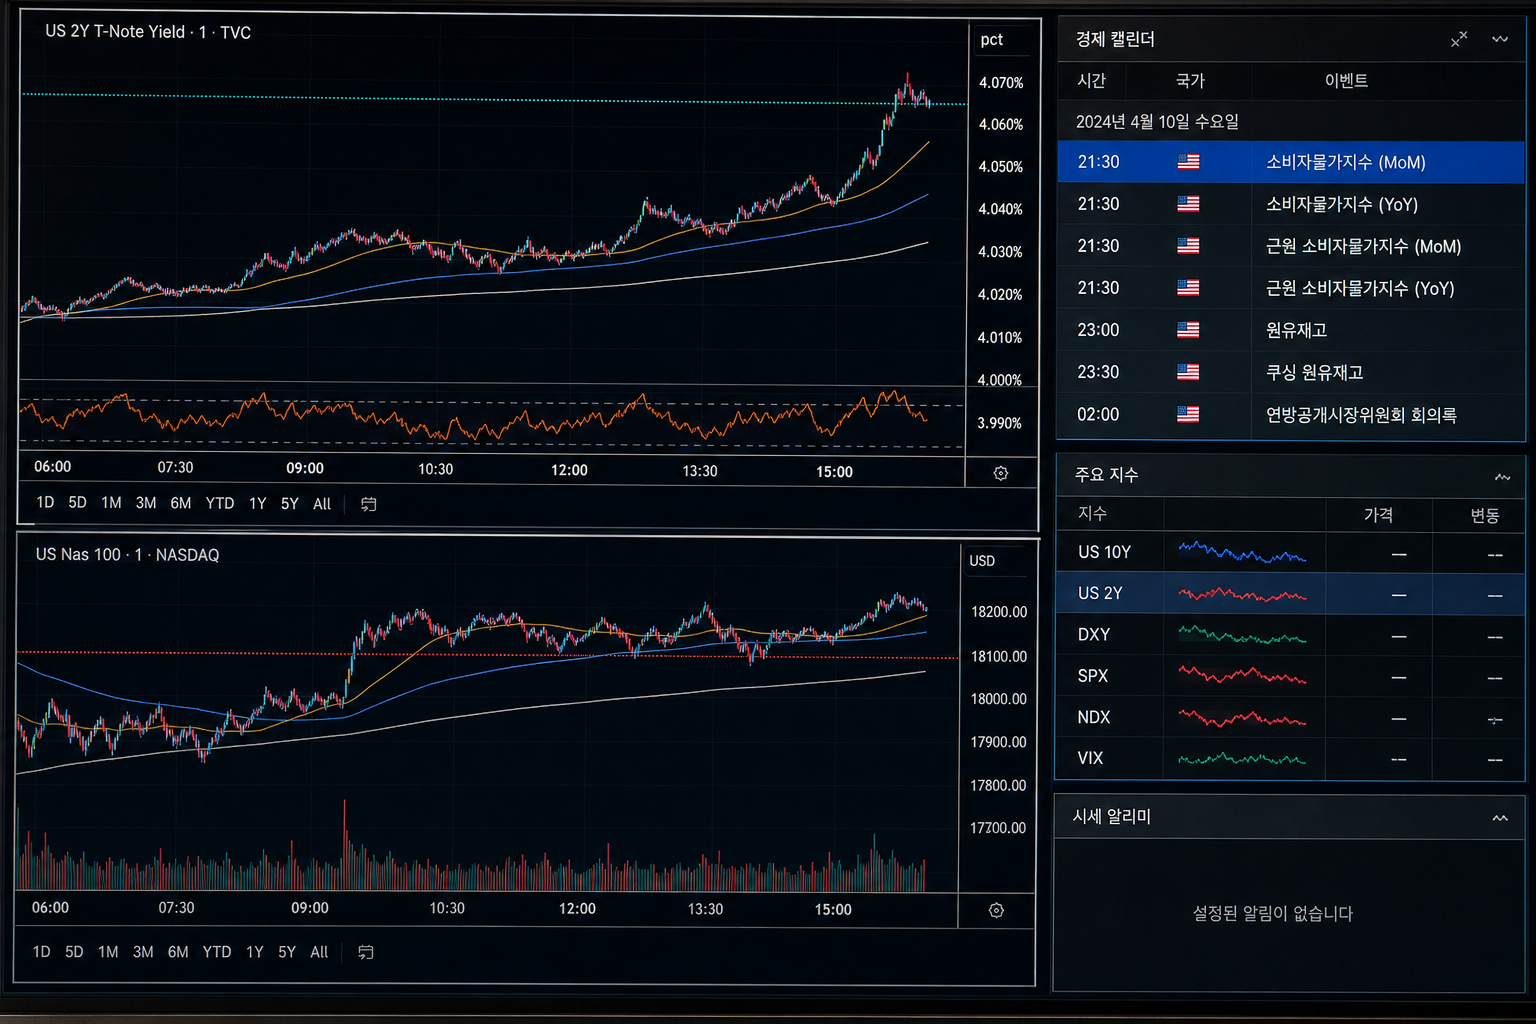
Task: Switch US 2Y chart to YTD range
Action: pyautogui.click(x=220, y=503)
